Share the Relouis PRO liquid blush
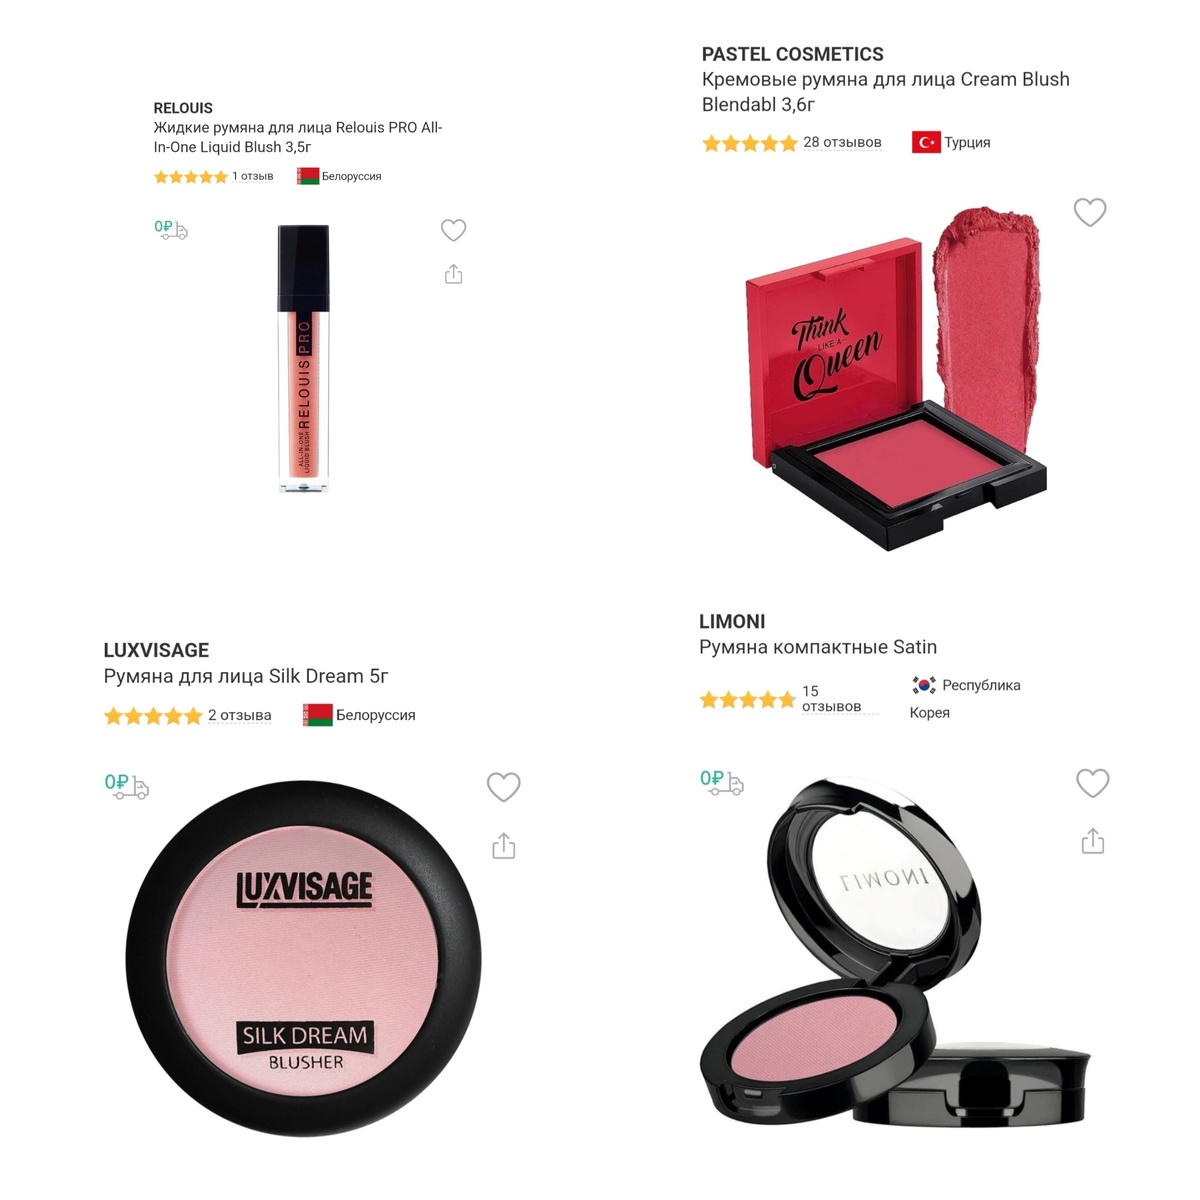Image resolution: width=1200 pixels, height=1200 pixels. coord(453,274)
